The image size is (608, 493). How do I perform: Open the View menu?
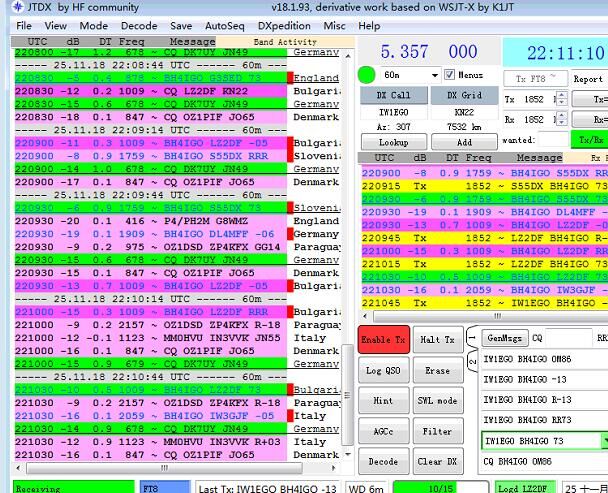pyautogui.click(x=55, y=26)
